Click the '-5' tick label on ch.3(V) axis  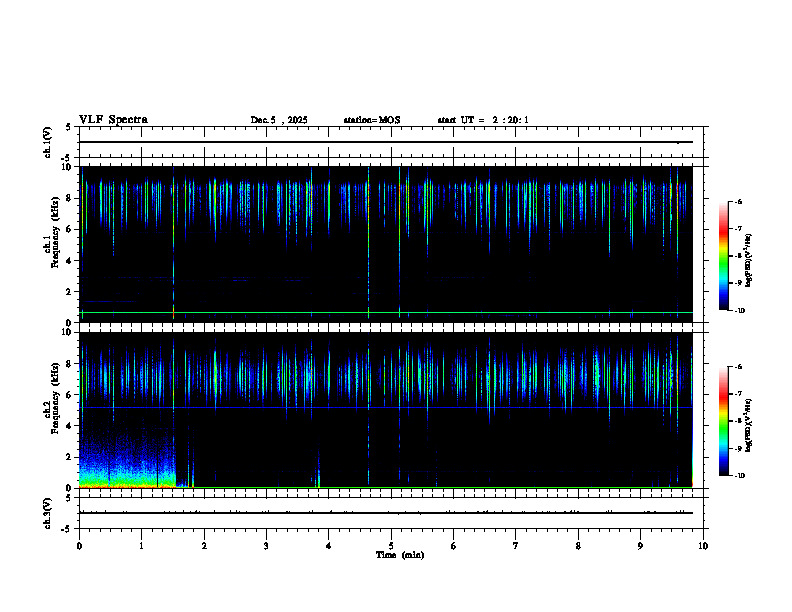[67, 529]
